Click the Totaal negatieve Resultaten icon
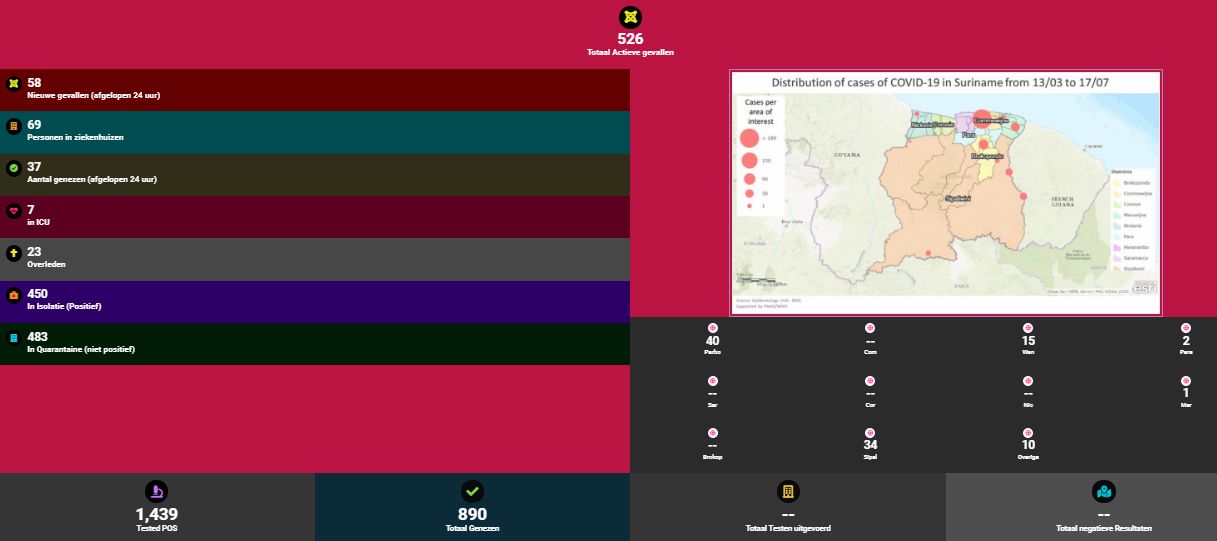Viewport: 1217px width, 541px height. coord(1103,491)
